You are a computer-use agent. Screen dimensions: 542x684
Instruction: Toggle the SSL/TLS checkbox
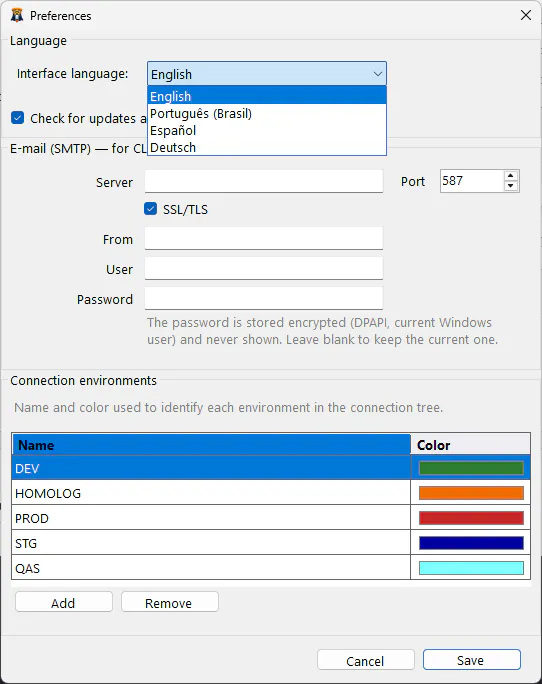point(150,209)
